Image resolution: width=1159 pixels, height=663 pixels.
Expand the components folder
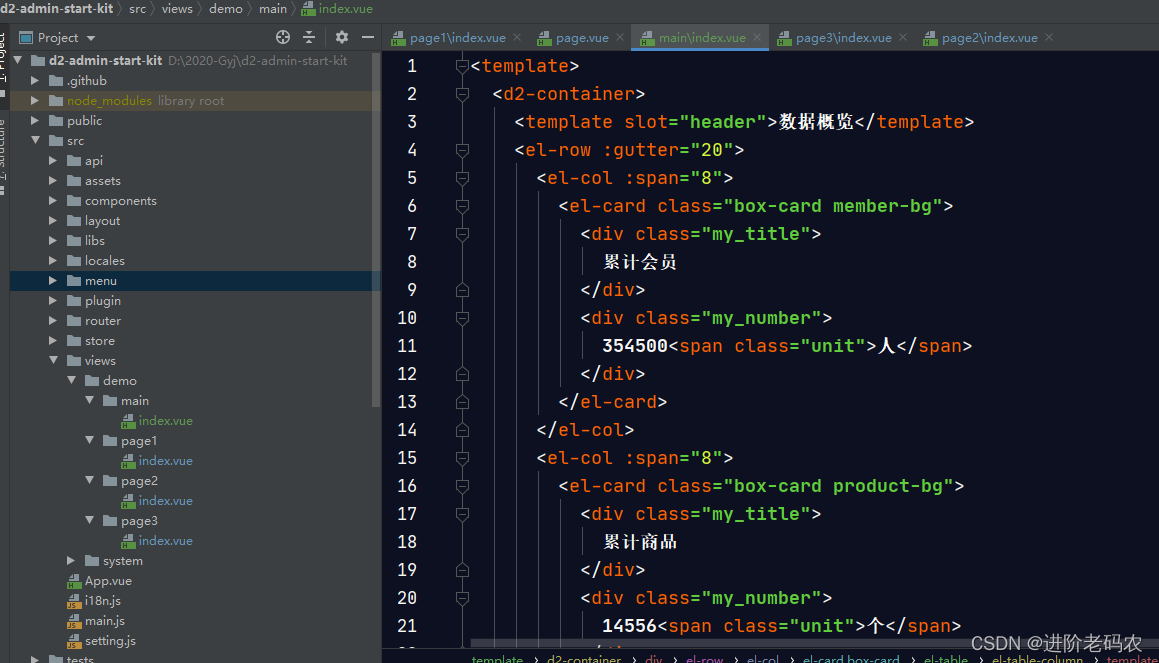(52, 200)
